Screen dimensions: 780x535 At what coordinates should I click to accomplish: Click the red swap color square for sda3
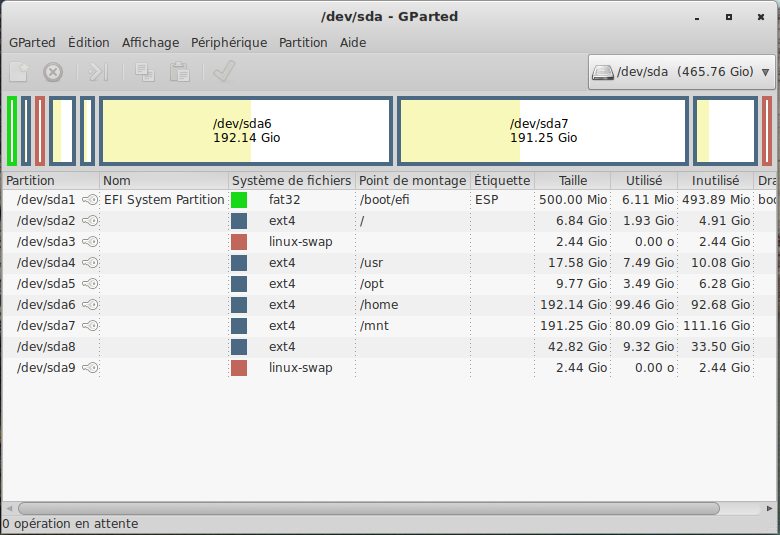pyautogui.click(x=239, y=241)
